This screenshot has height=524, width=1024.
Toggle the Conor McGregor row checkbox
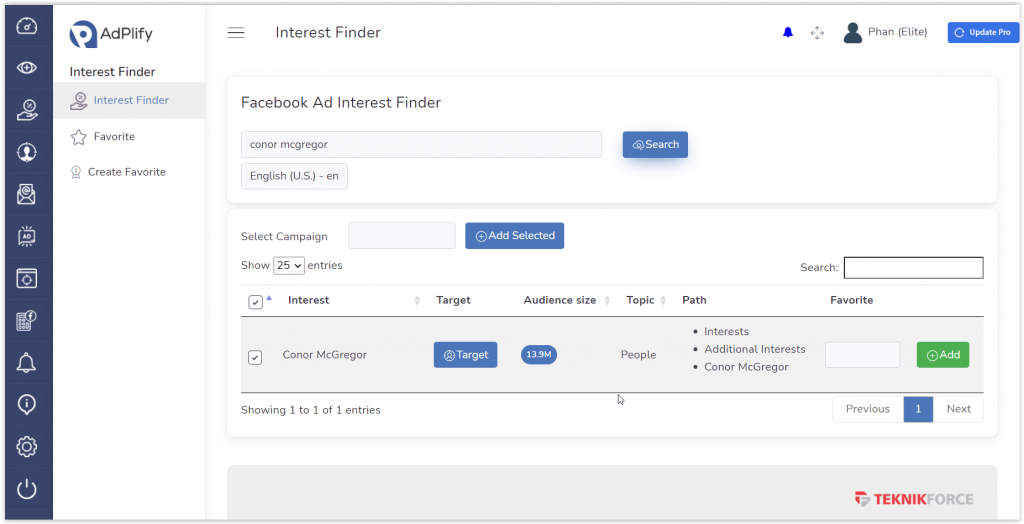(255, 357)
